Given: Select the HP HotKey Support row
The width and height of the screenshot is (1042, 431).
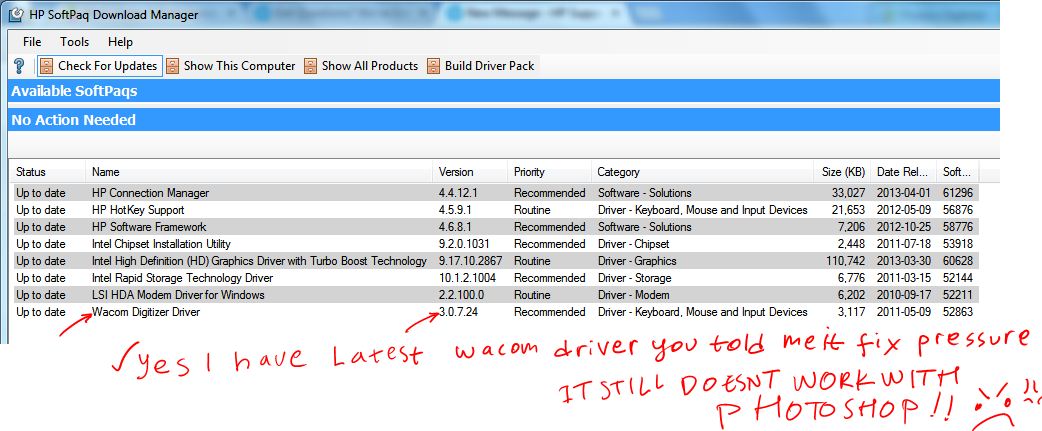Looking at the screenshot, I should coord(494,210).
